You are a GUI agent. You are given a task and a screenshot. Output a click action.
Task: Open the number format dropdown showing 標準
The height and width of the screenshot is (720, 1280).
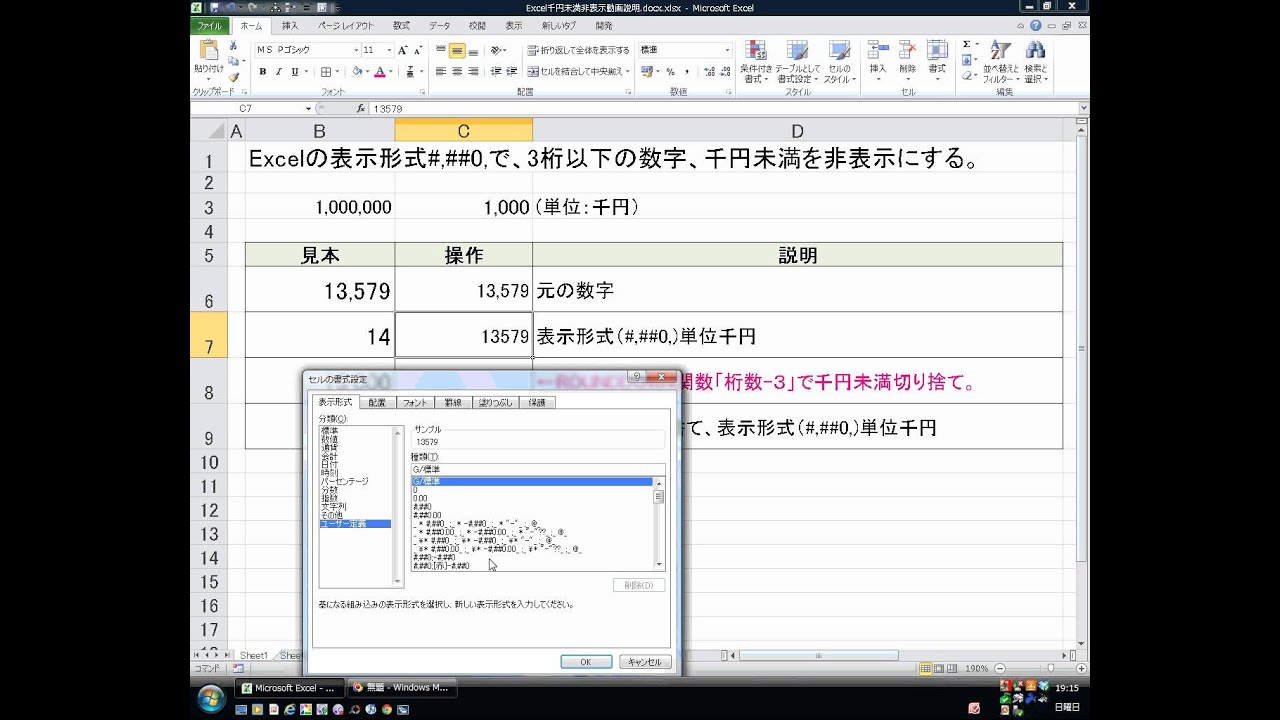click(x=727, y=50)
